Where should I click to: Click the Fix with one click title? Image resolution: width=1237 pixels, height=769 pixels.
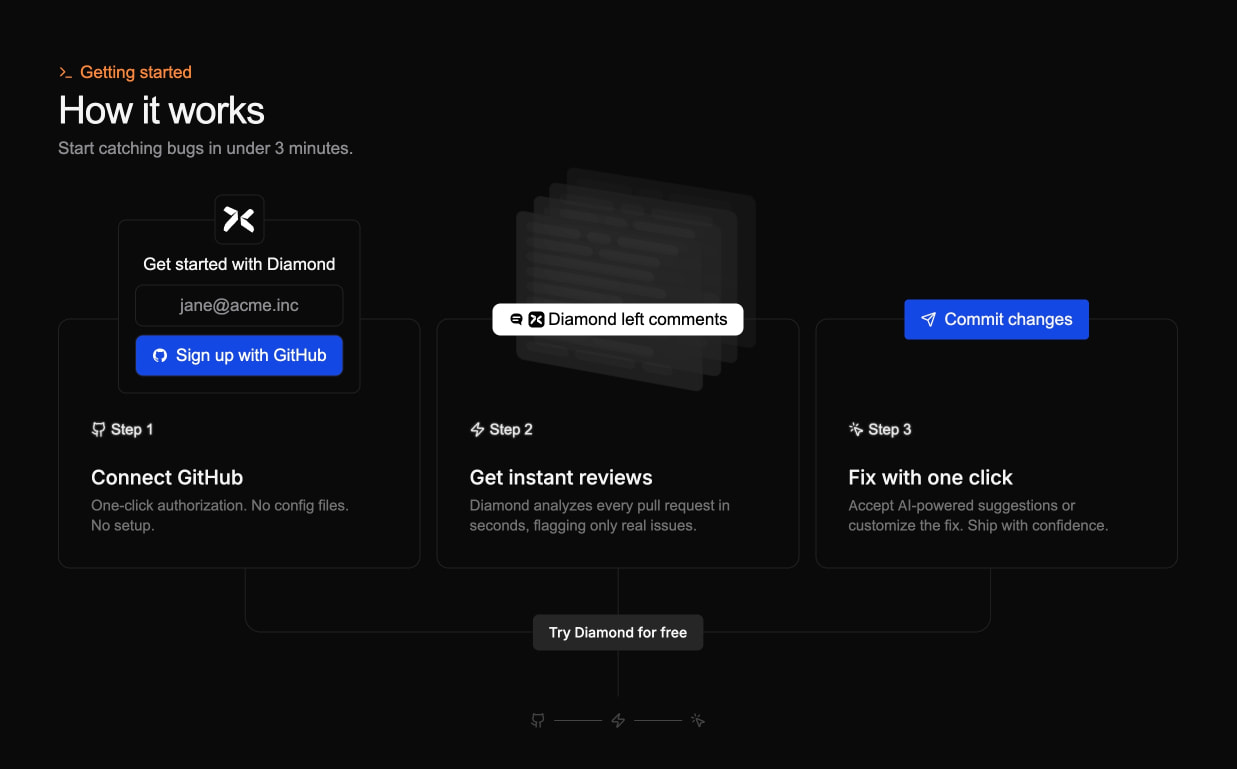[931, 477]
